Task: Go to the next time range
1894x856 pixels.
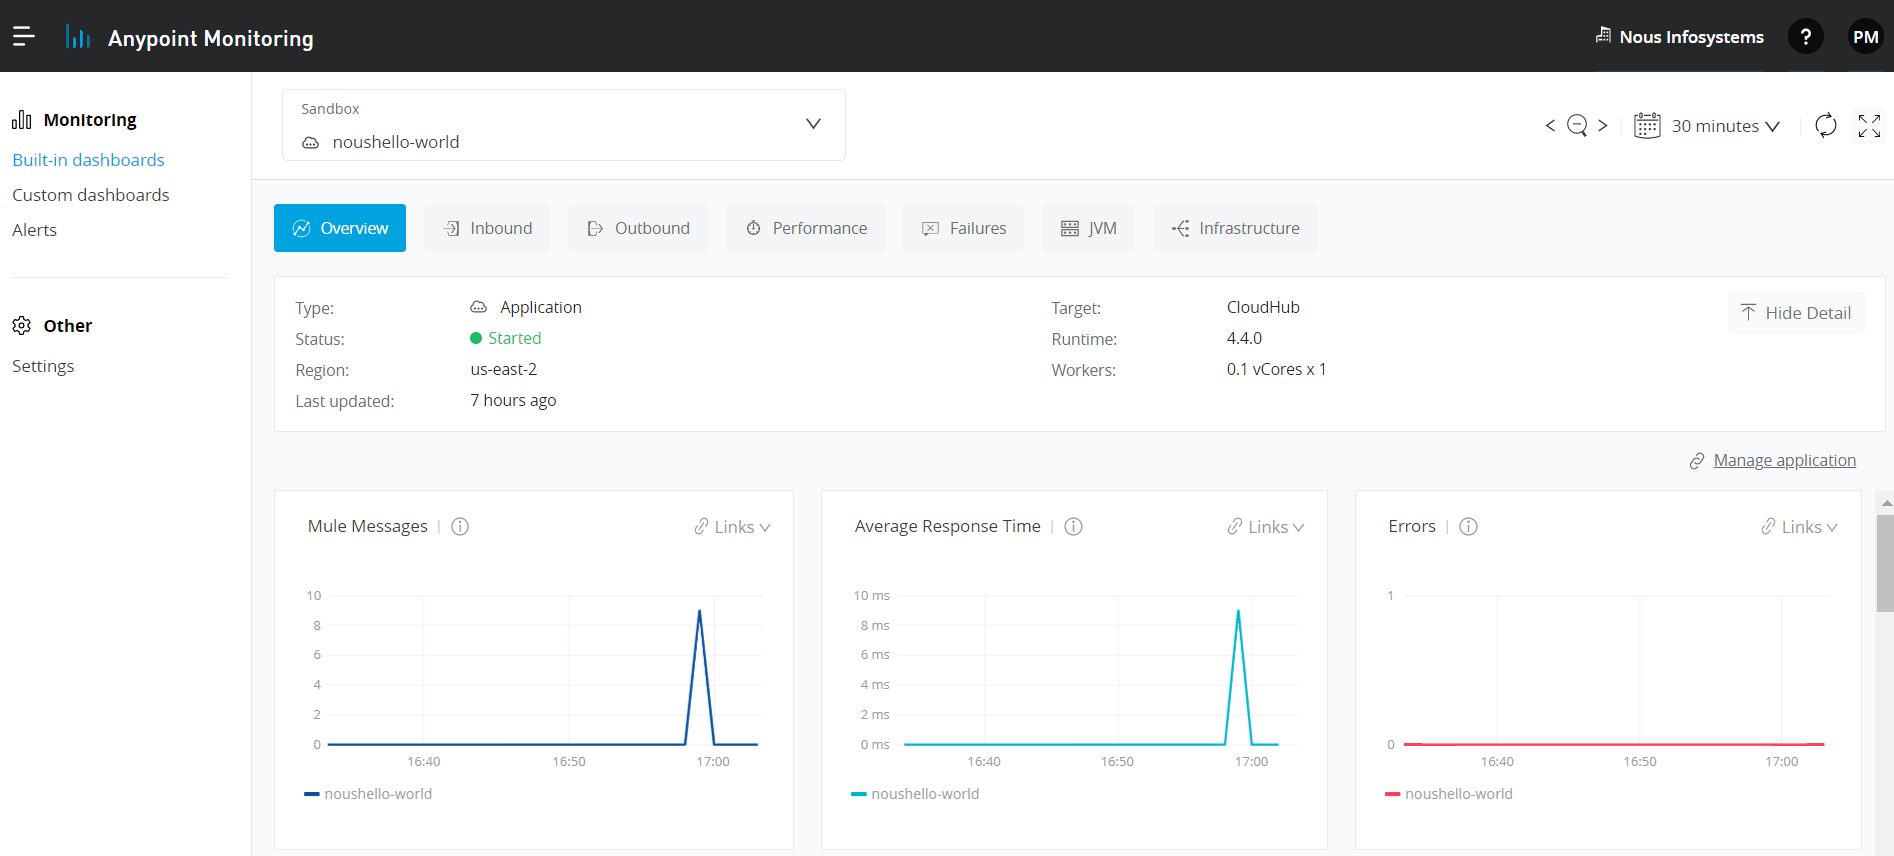Action: (1603, 125)
